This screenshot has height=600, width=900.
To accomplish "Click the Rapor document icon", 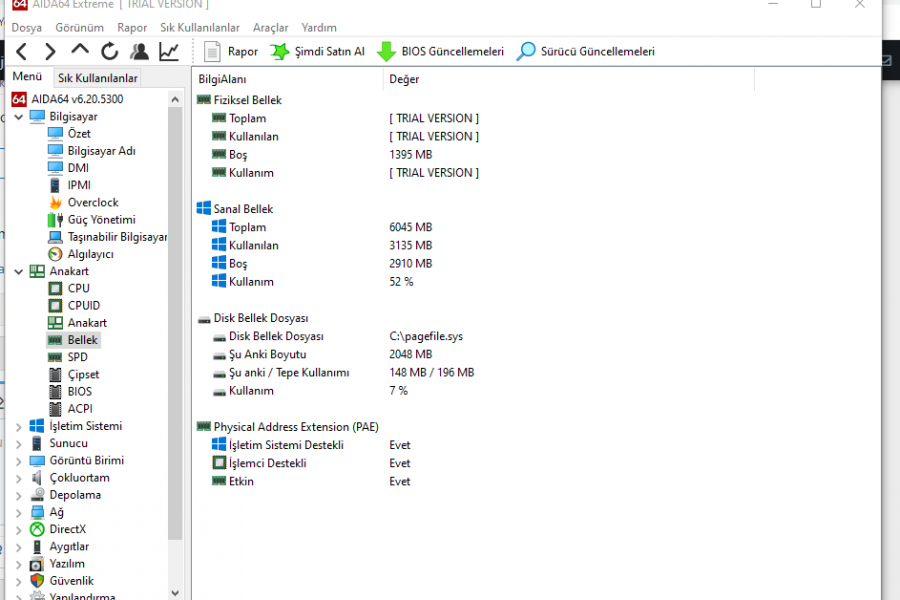I will click(212, 52).
